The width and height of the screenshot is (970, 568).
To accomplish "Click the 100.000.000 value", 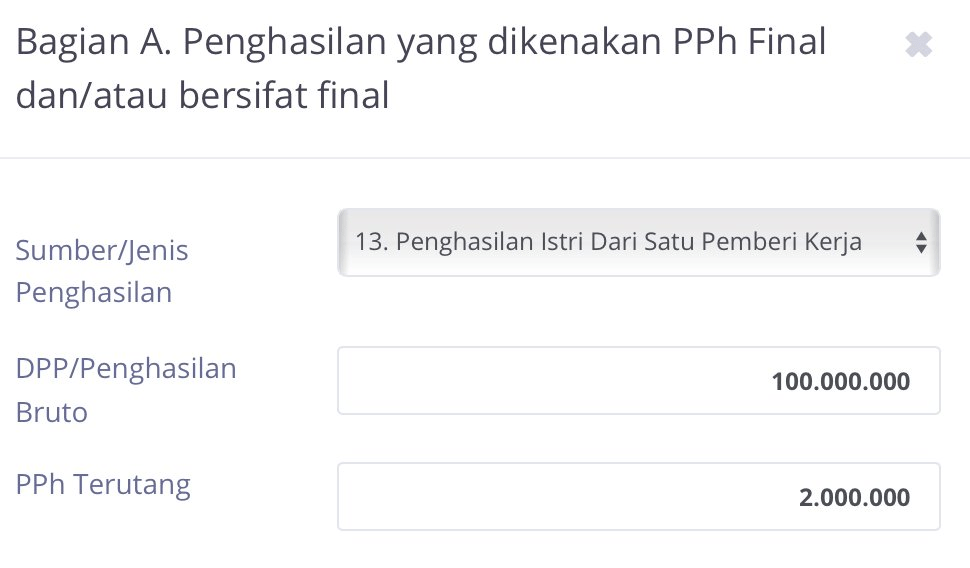I will (840, 381).
